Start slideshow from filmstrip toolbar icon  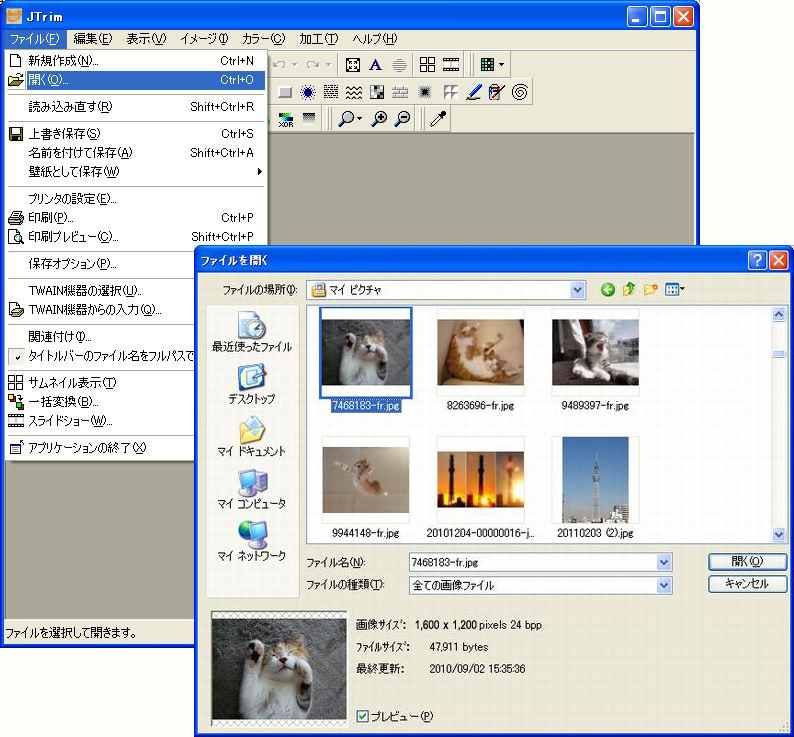451,64
